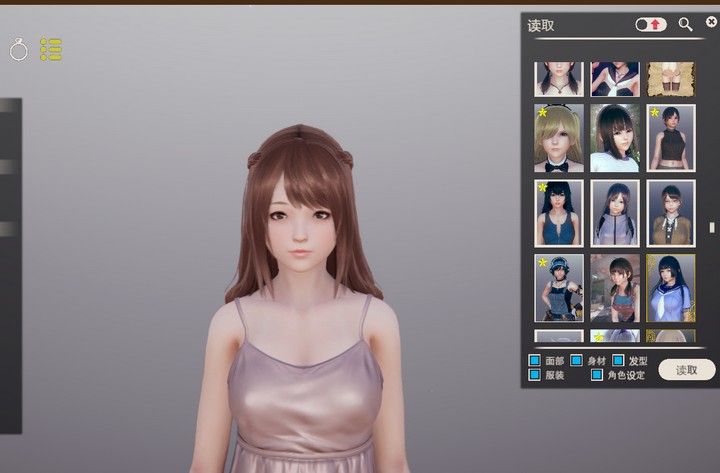The image size is (720, 473).
Task: Toggle the 身材 checkbox
Action: coord(576,360)
